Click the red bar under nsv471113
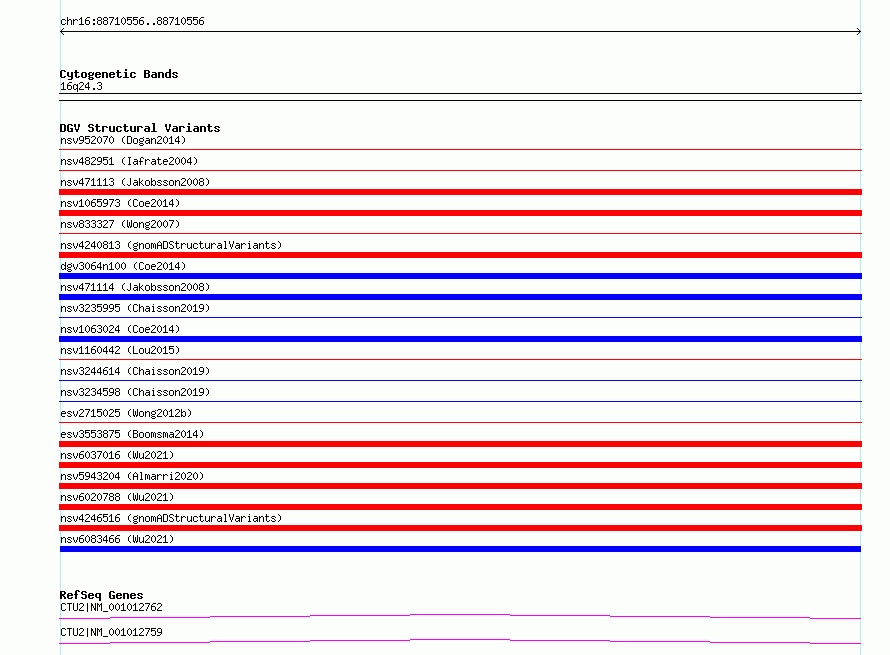This screenshot has width=890, height=655. tap(460, 192)
